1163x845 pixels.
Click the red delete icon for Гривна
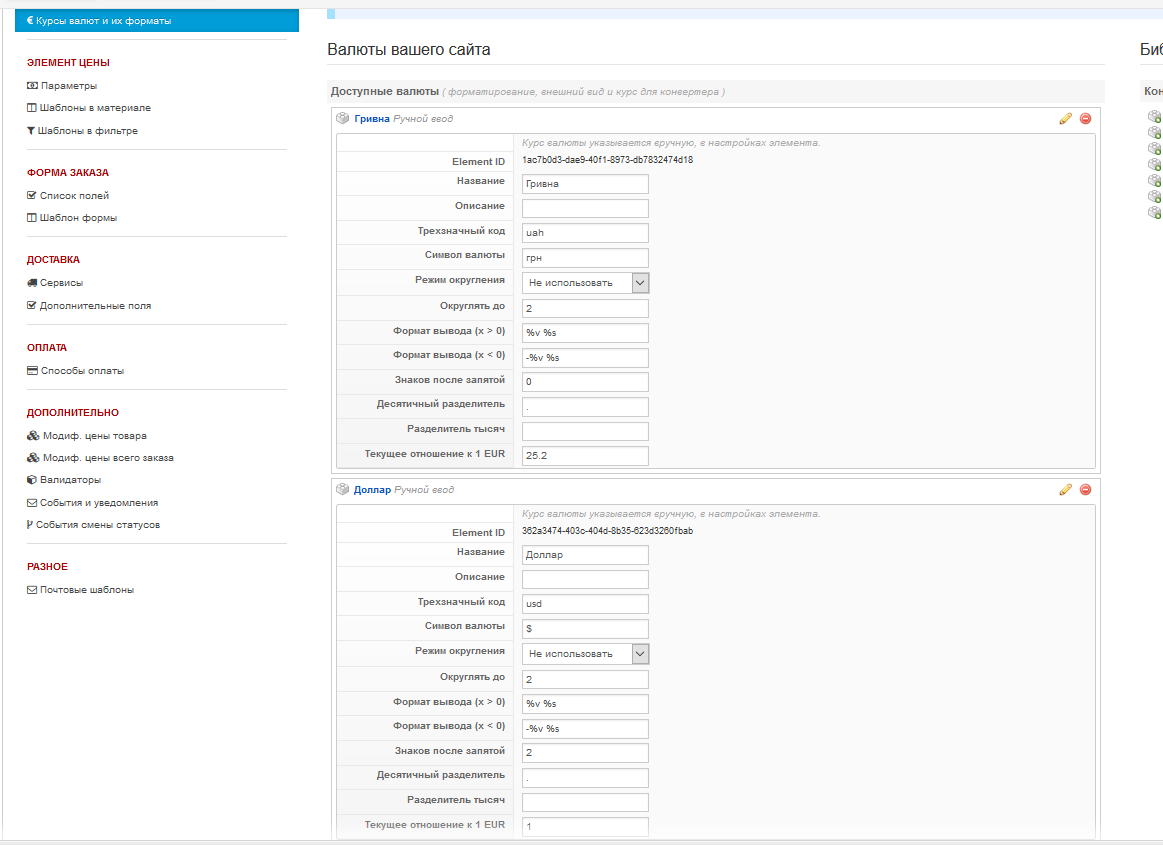(x=1085, y=118)
